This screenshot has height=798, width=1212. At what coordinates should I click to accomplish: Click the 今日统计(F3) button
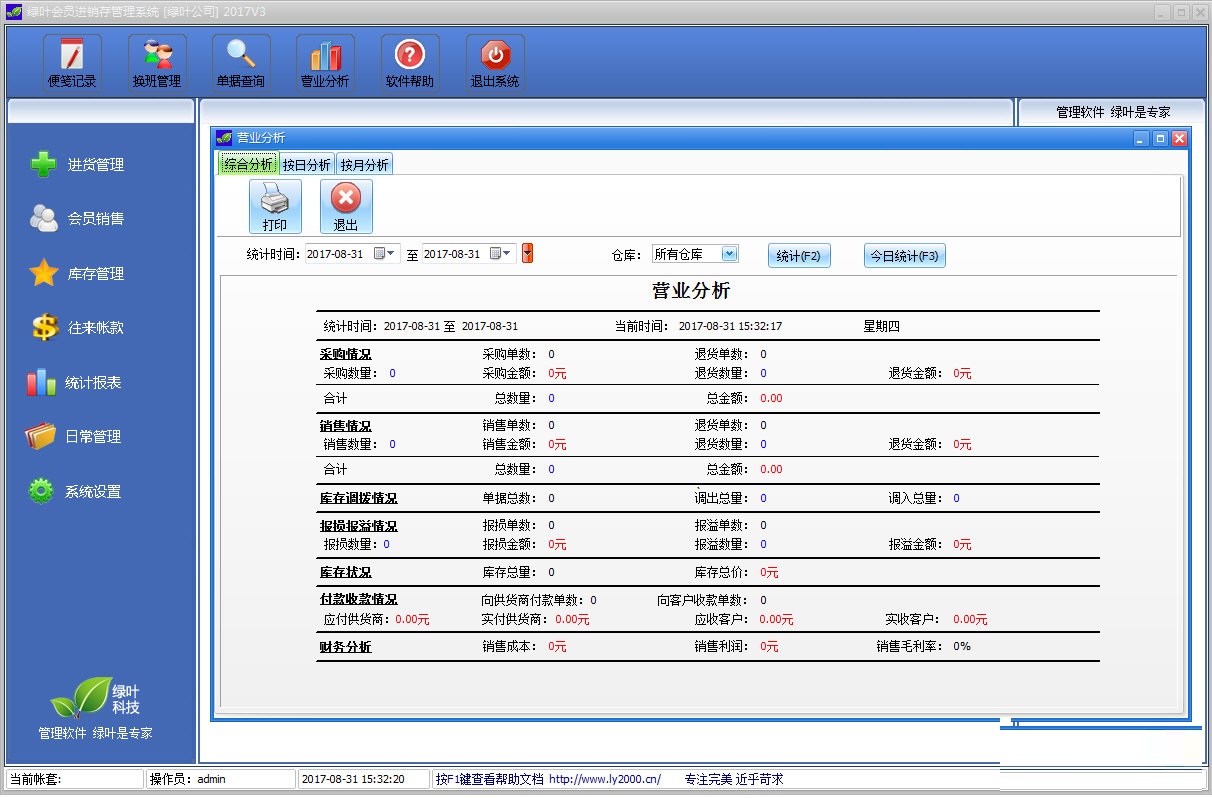905,256
